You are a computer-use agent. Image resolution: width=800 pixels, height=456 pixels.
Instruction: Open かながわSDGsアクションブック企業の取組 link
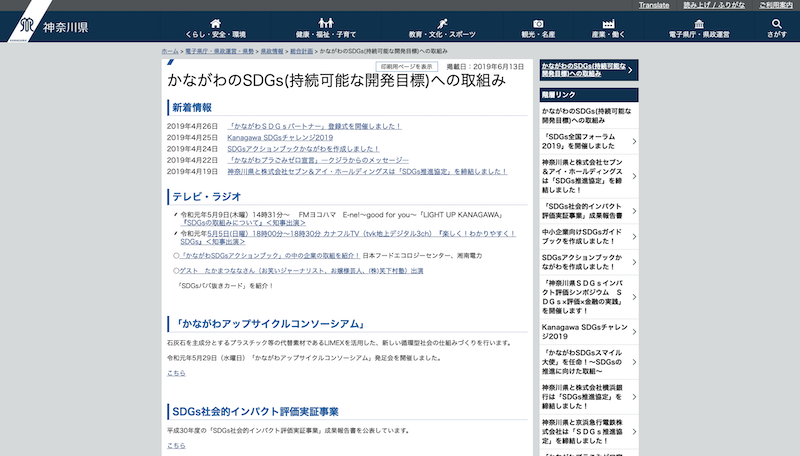click(270, 256)
